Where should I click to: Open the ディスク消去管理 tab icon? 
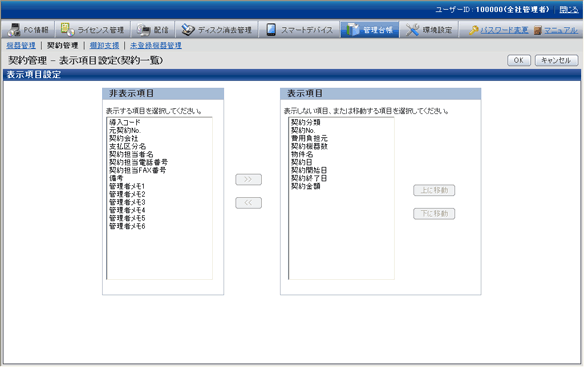tap(188, 29)
